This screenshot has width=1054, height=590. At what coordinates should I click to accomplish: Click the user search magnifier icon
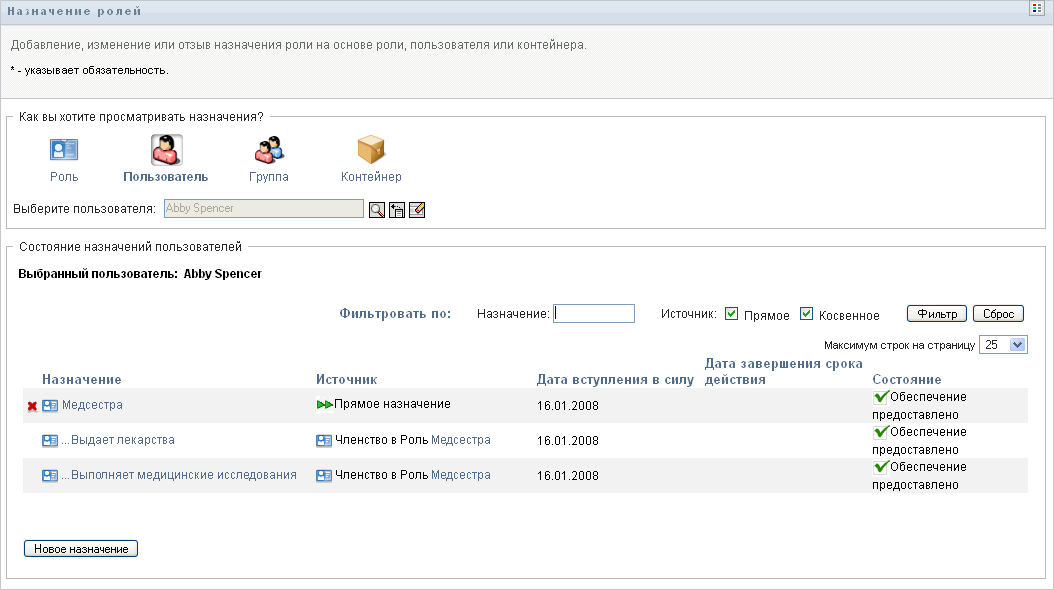[x=377, y=210]
